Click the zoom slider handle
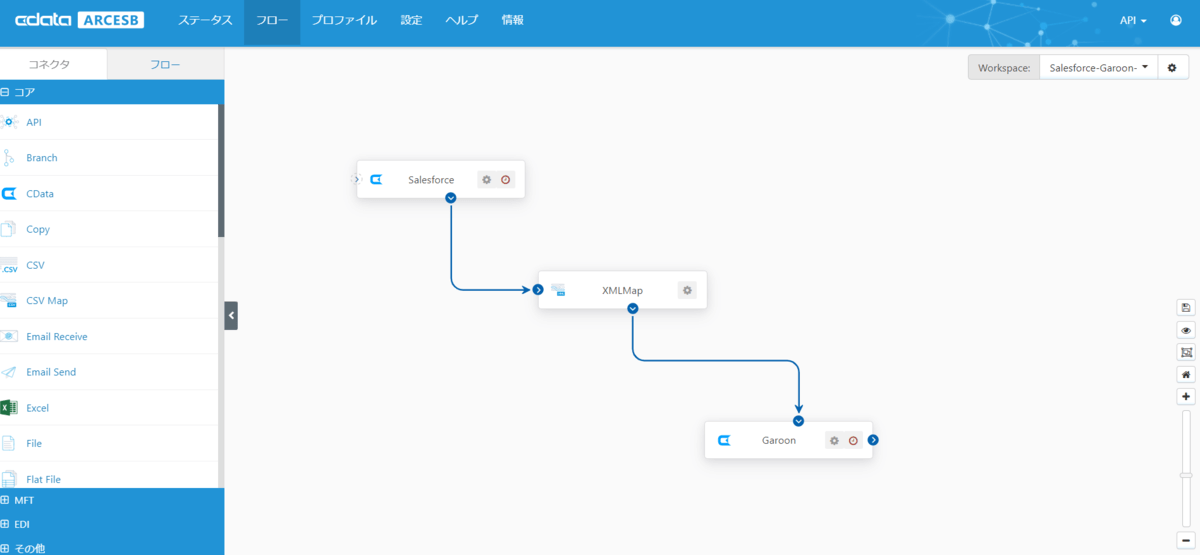 [x=1187, y=475]
